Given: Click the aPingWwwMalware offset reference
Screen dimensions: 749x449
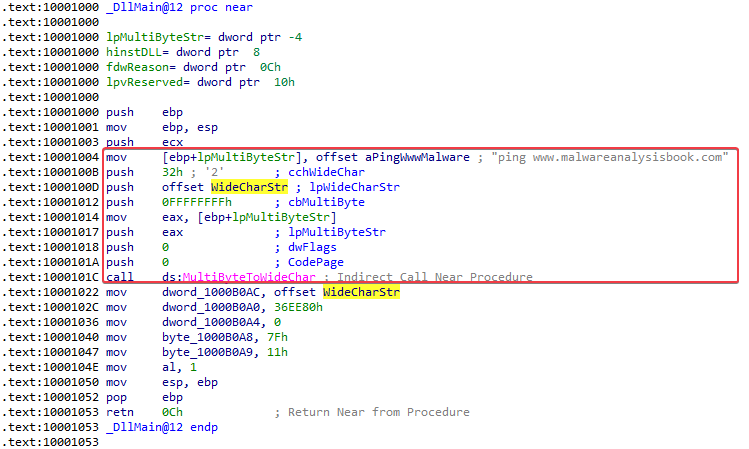Looking at the screenshot, I should pyautogui.click(x=417, y=157).
